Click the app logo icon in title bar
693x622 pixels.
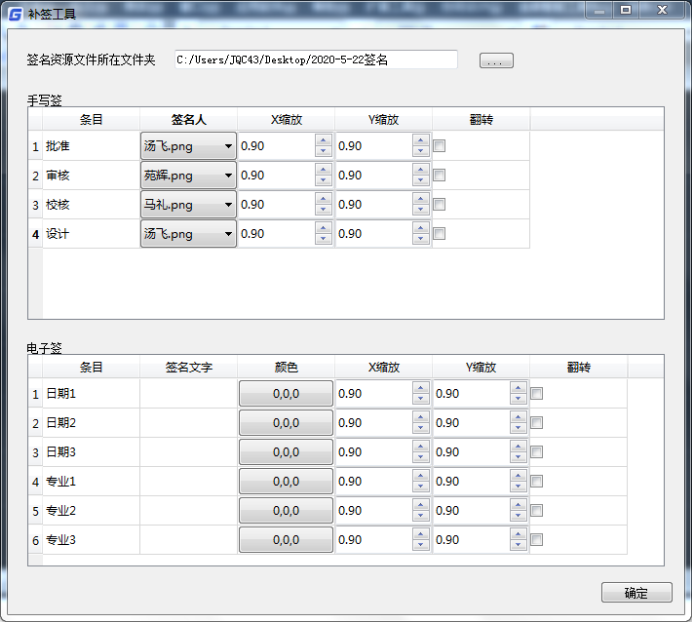[15, 13]
